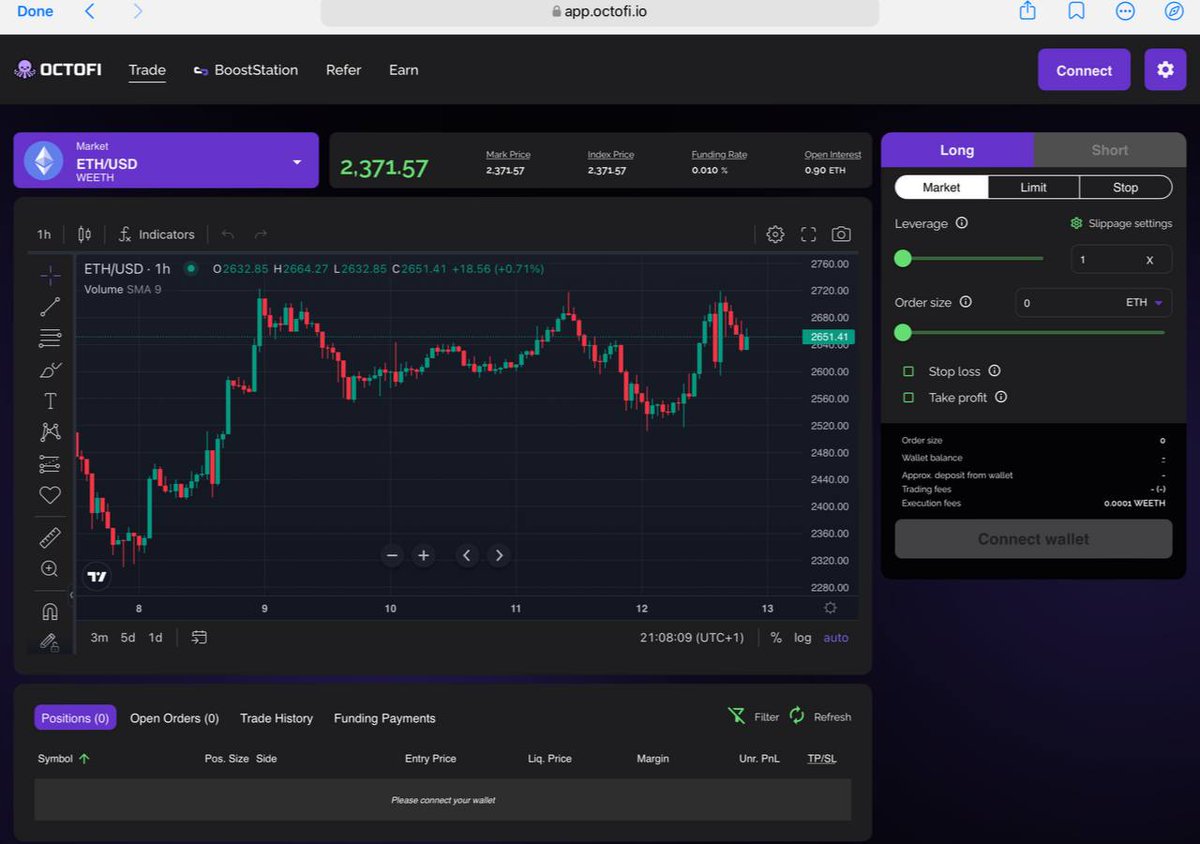Open the chart settings gear icon

[775, 234]
